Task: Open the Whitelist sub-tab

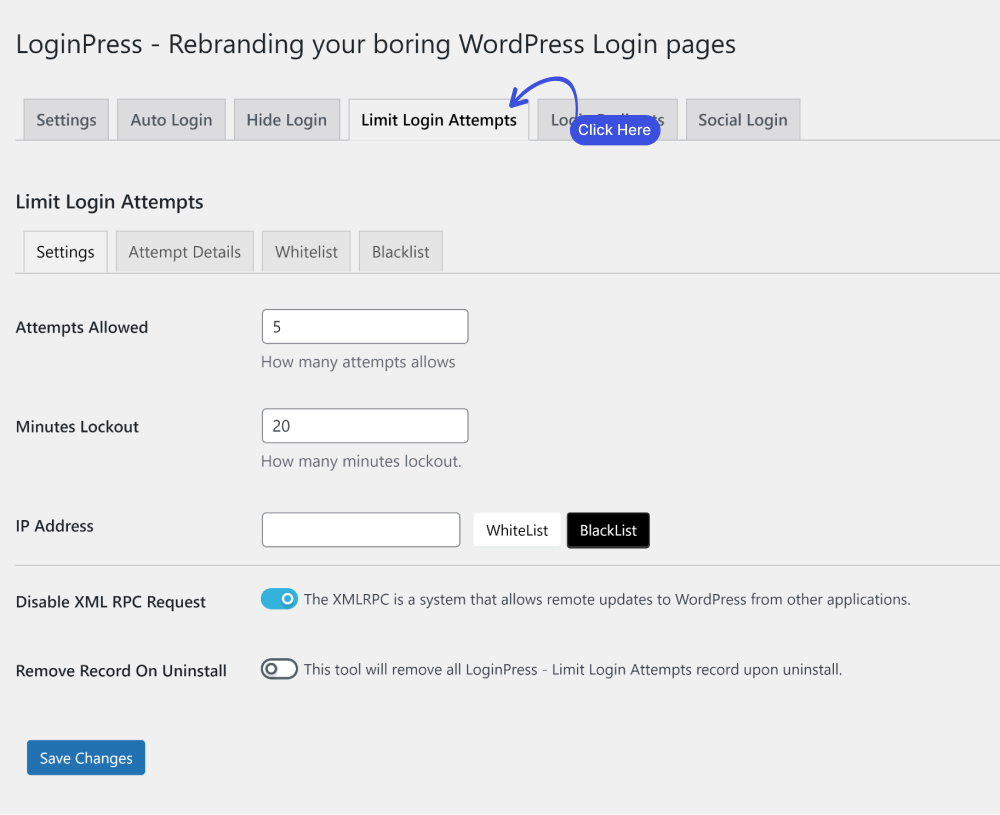Action: click(x=306, y=252)
